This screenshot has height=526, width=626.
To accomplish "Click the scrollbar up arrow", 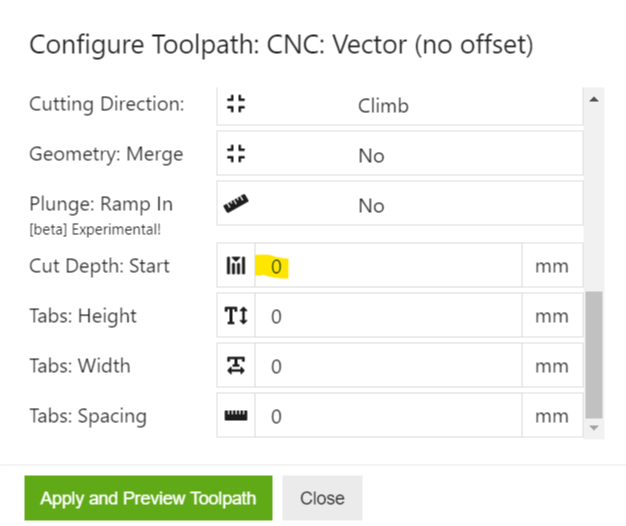I will pyautogui.click(x=594, y=99).
